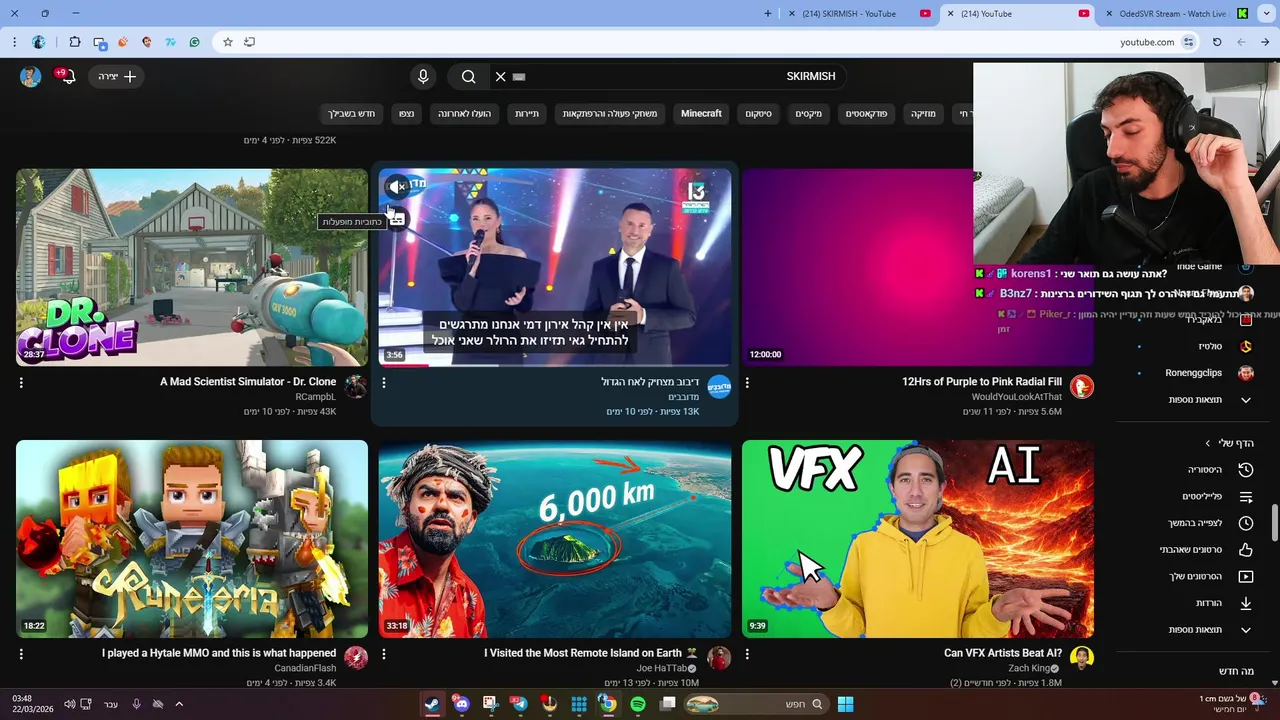Go to the Zach King channel avatar

1081,658
